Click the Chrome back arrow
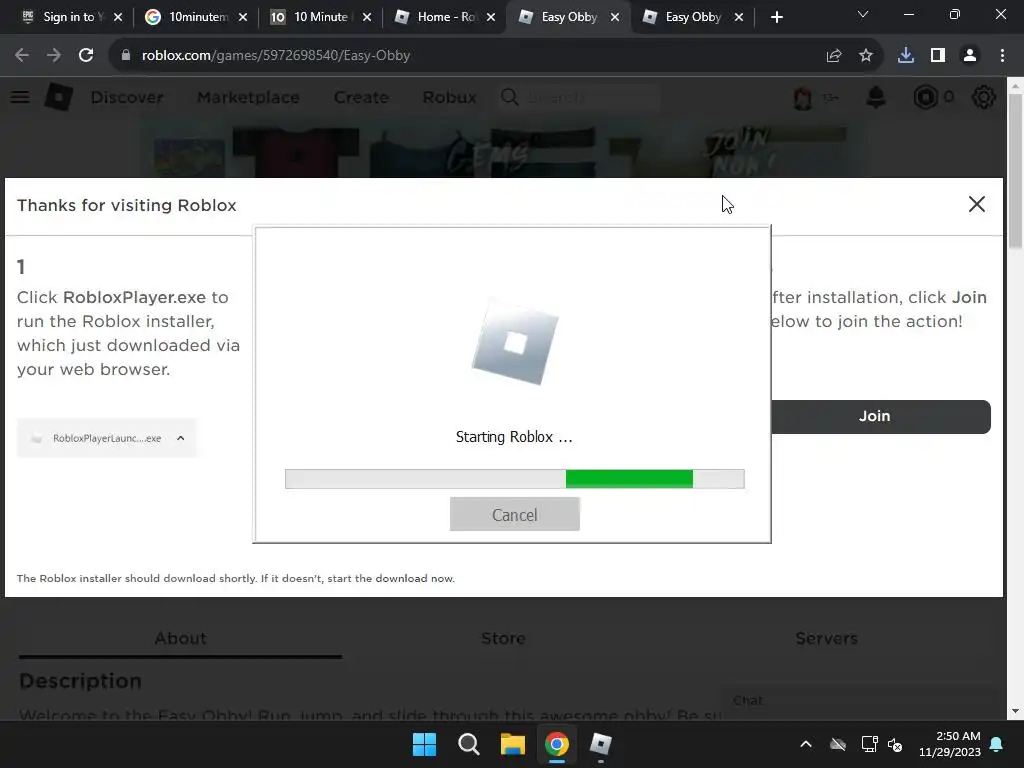The height and width of the screenshot is (768, 1024). pyautogui.click(x=22, y=56)
